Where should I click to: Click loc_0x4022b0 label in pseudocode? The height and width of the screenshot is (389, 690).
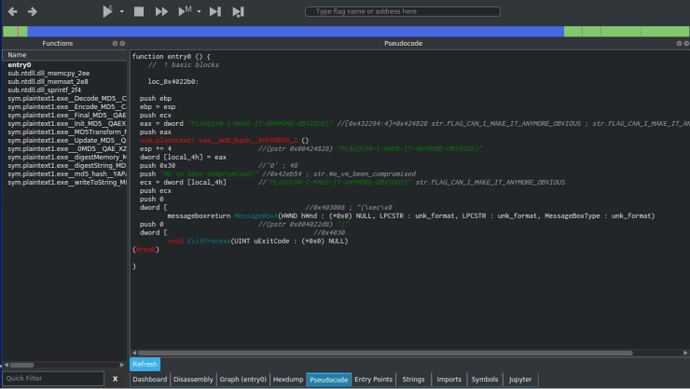[x=173, y=82]
